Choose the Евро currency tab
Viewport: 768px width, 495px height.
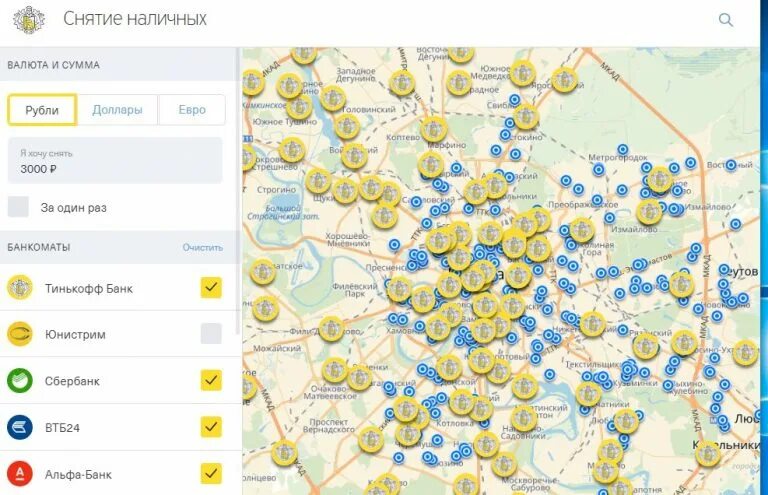(192, 110)
